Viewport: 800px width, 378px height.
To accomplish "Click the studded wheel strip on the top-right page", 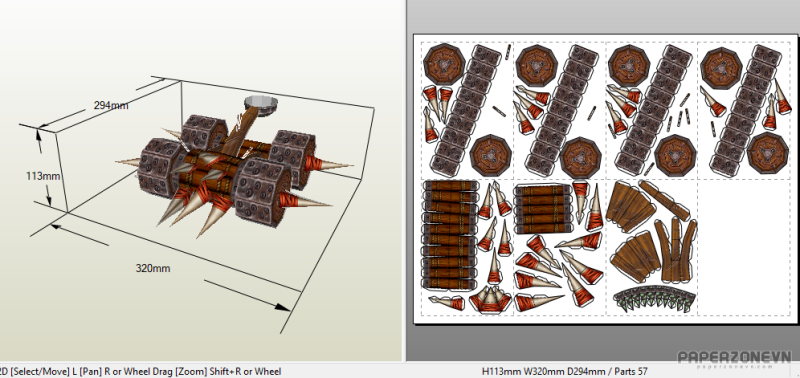I will (x=744, y=109).
